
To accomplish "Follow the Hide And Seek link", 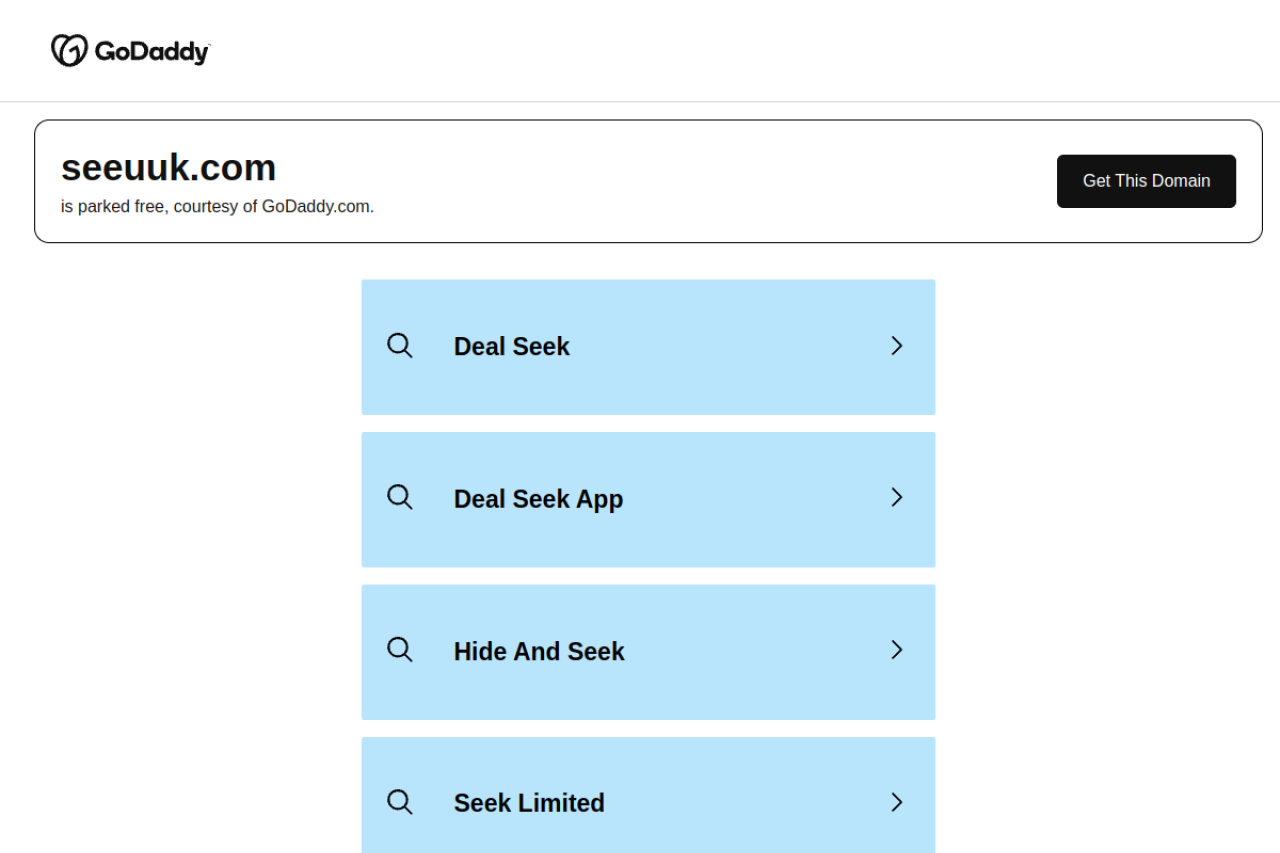I will pyautogui.click(x=539, y=651).
